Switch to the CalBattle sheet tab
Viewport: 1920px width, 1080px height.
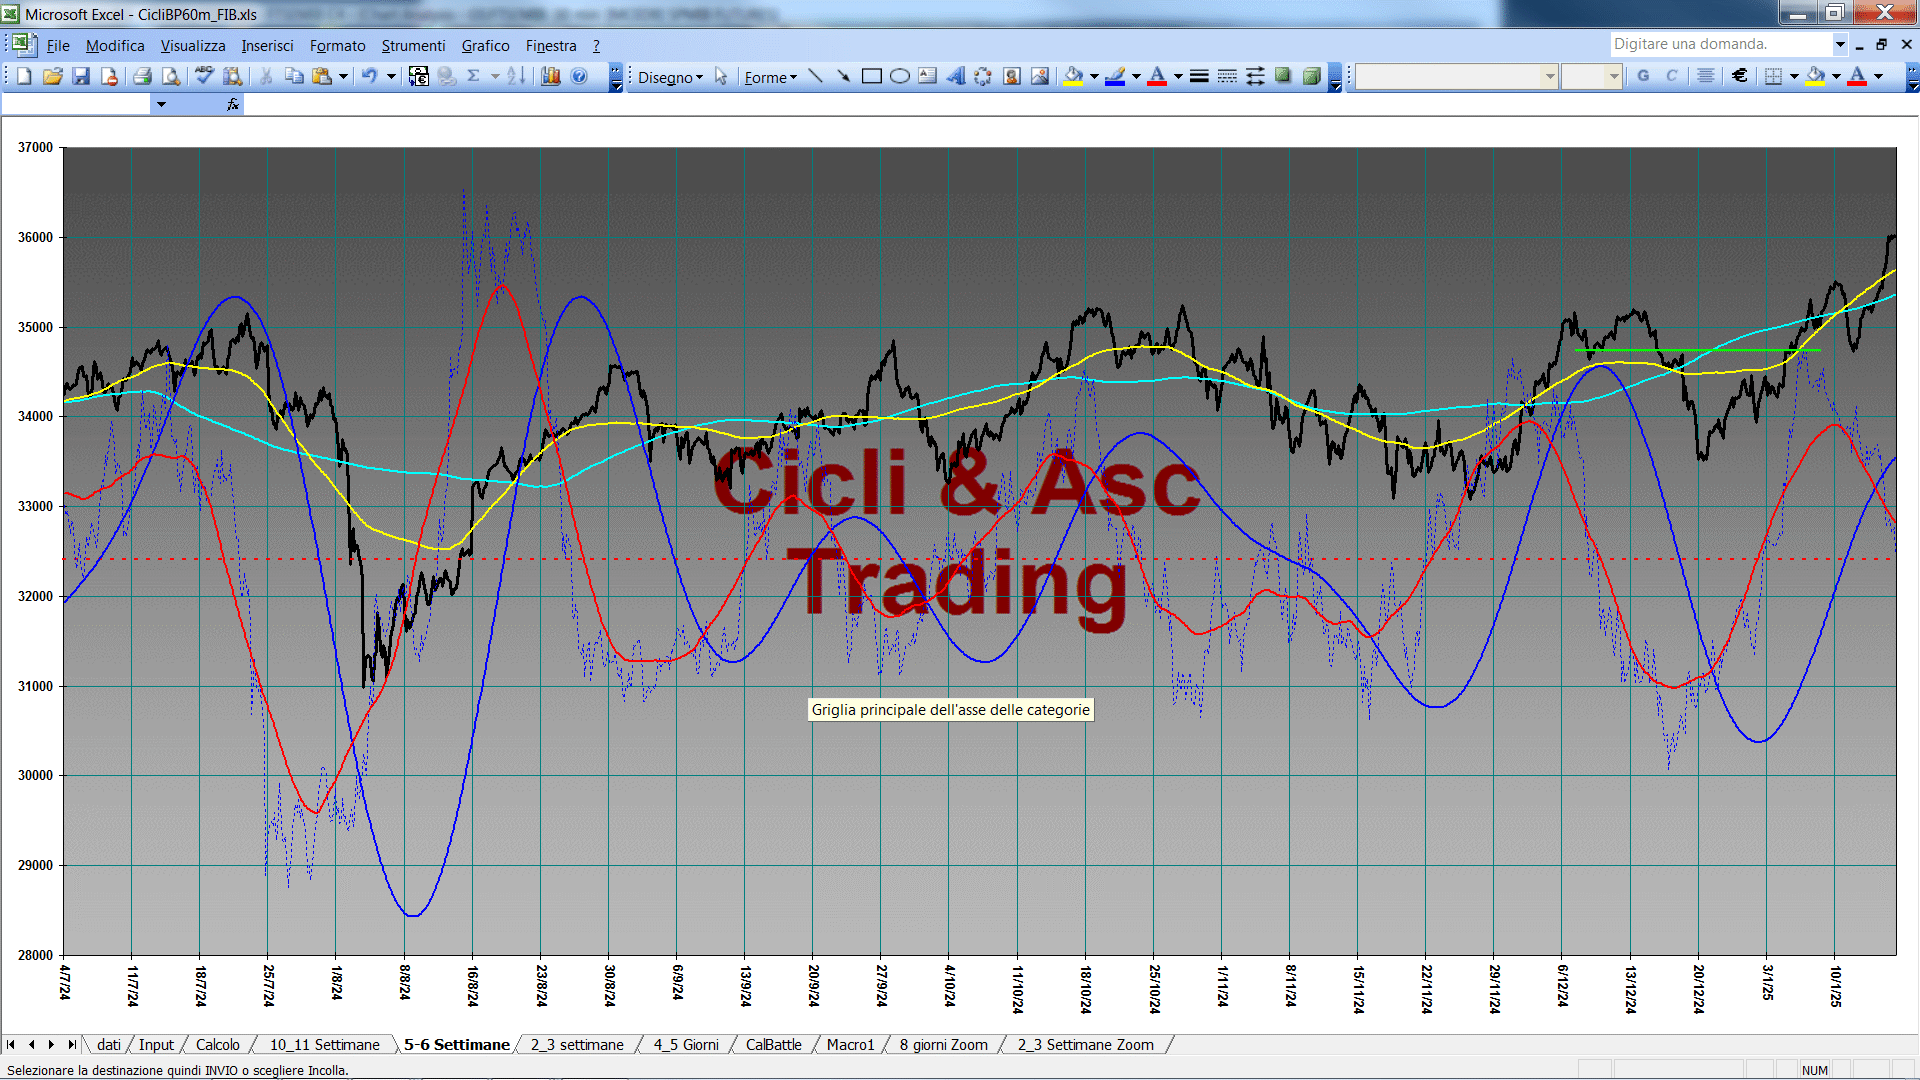point(773,1045)
